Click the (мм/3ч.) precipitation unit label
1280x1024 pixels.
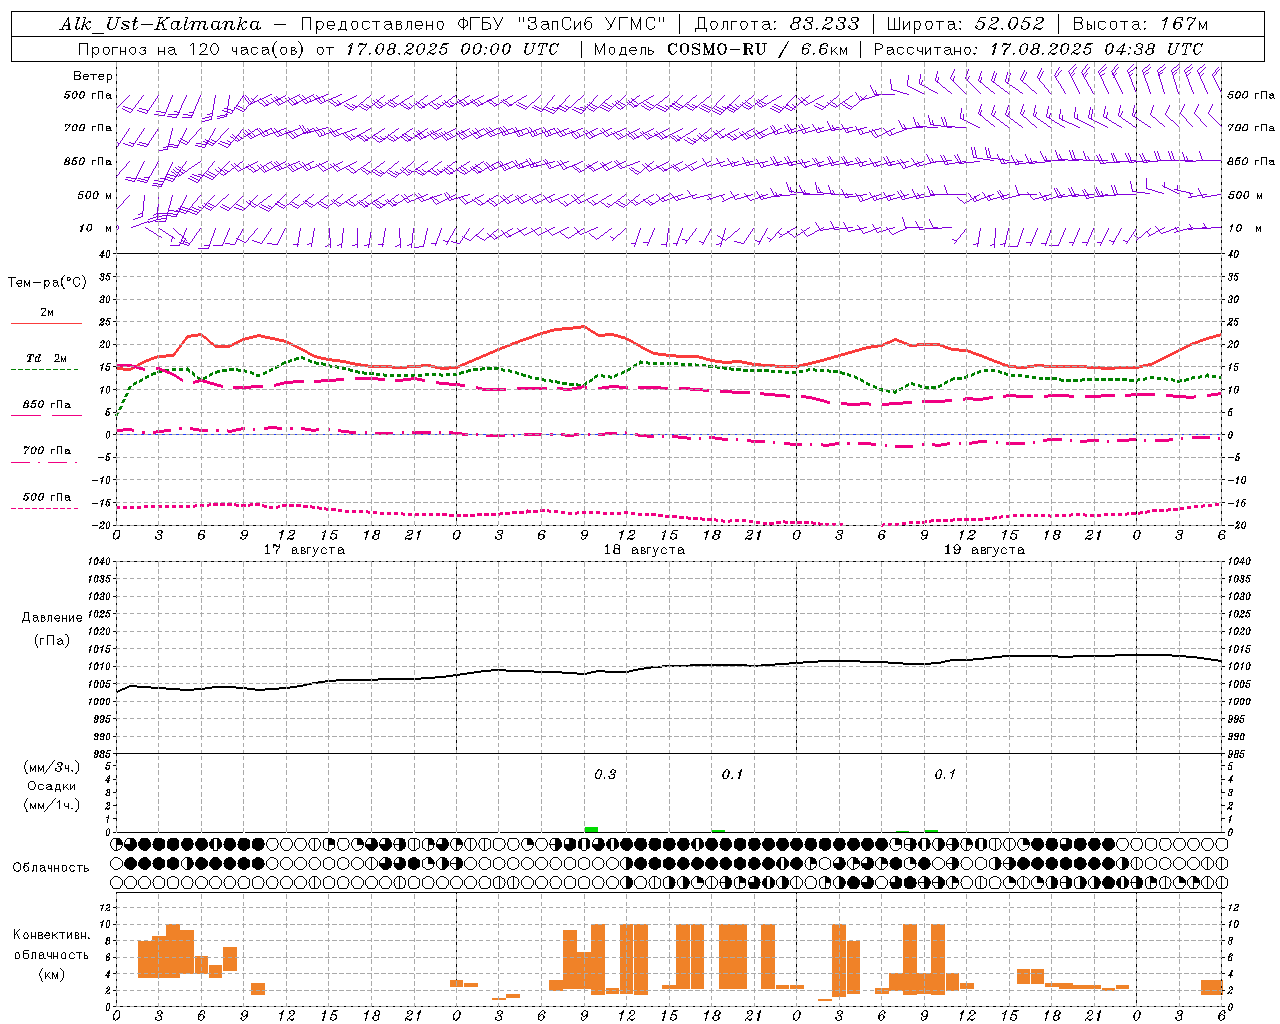[x=52, y=767]
